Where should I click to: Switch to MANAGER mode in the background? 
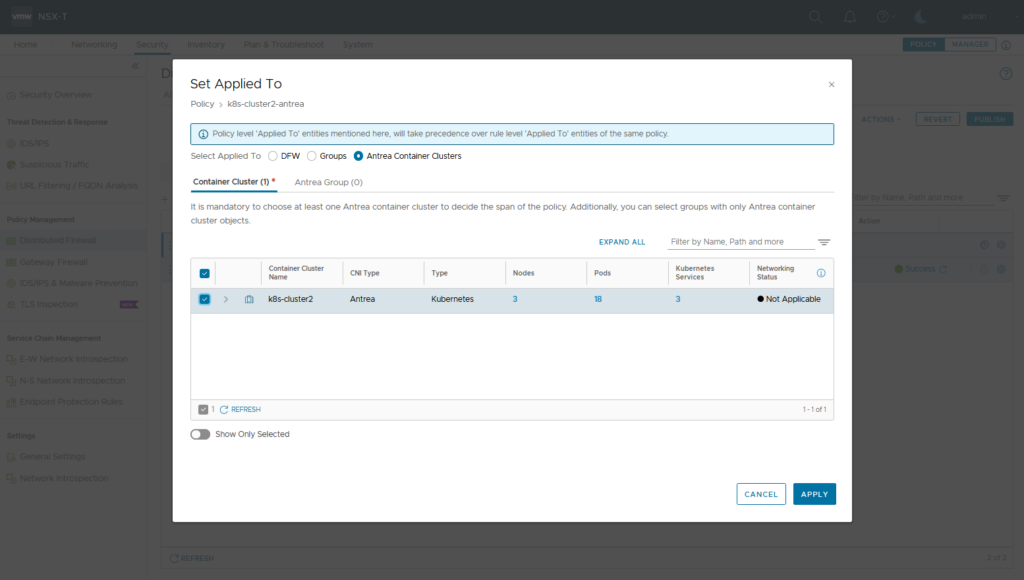(970, 44)
